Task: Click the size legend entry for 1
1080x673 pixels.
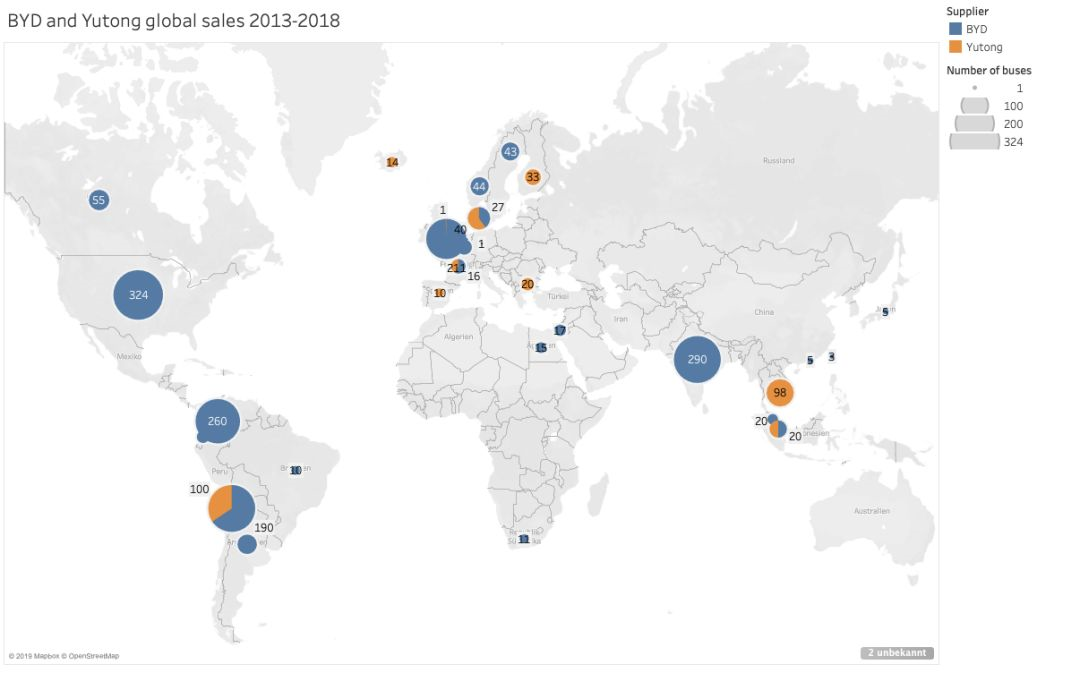Action: (x=997, y=88)
